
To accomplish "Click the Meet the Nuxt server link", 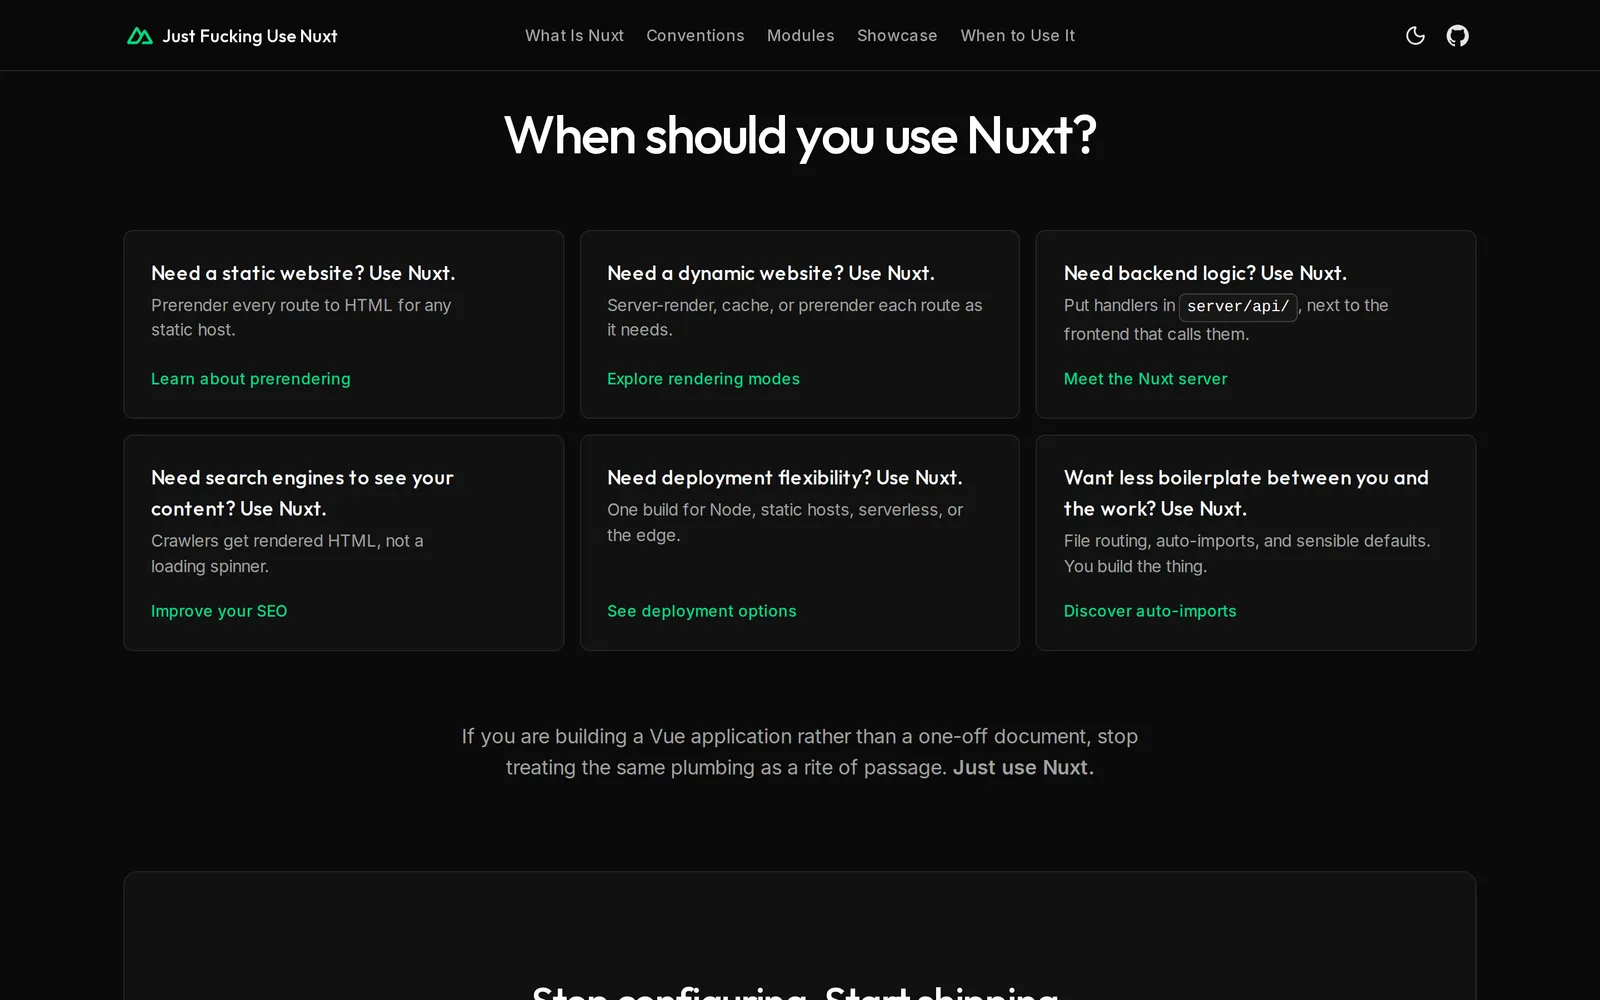I will tap(1145, 379).
